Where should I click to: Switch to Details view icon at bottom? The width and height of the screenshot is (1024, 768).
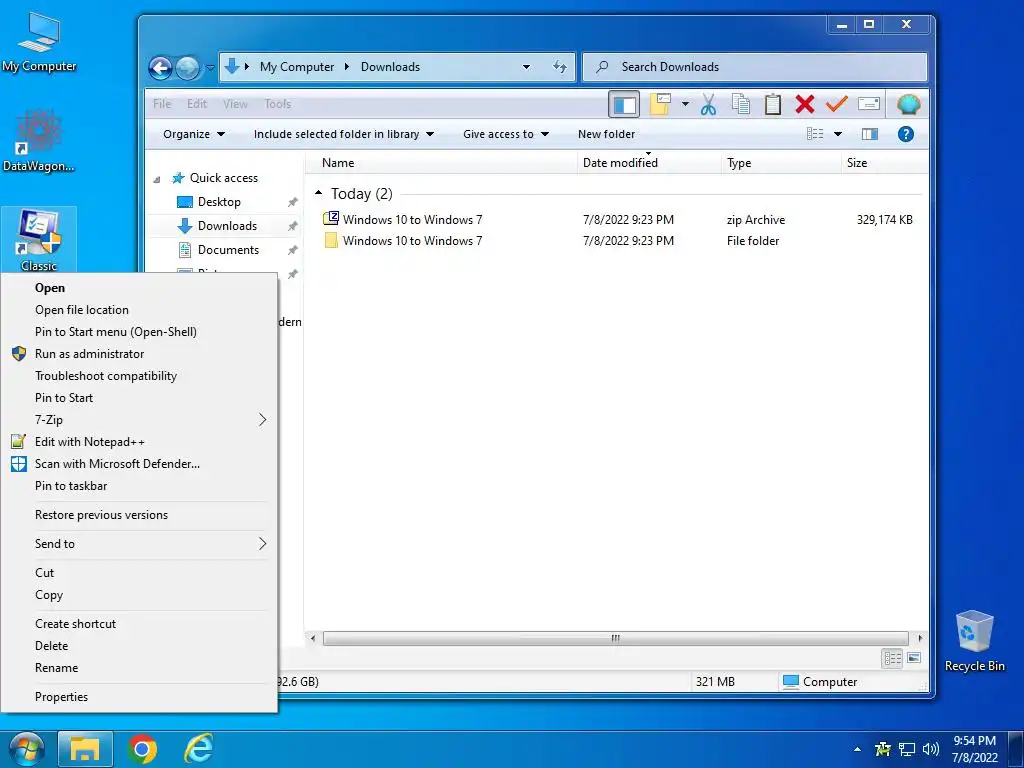coord(893,658)
